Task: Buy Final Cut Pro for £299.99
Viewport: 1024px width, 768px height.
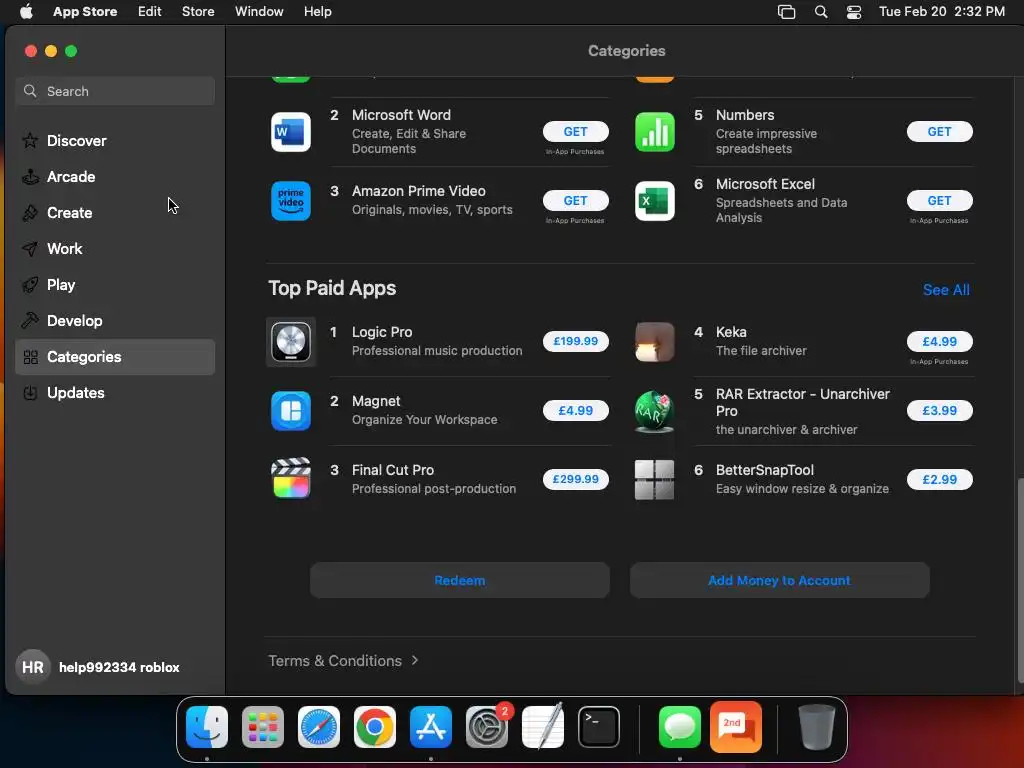Action: [x=575, y=479]
